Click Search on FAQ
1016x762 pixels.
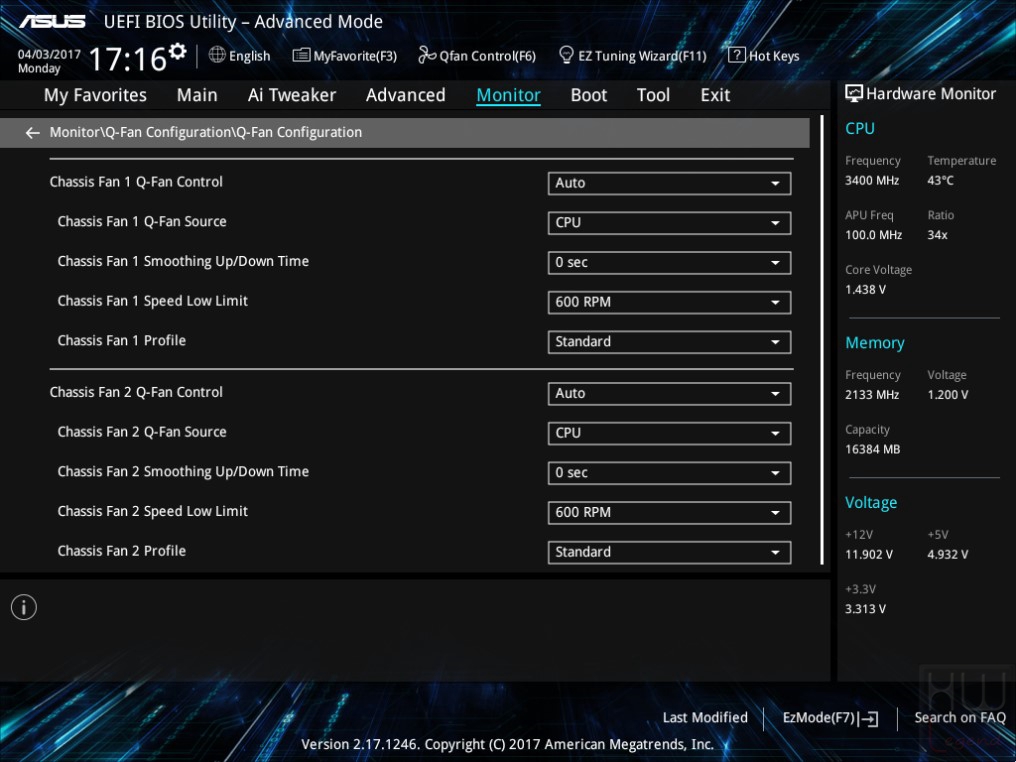pyautogui.click(x=960, y=717)
